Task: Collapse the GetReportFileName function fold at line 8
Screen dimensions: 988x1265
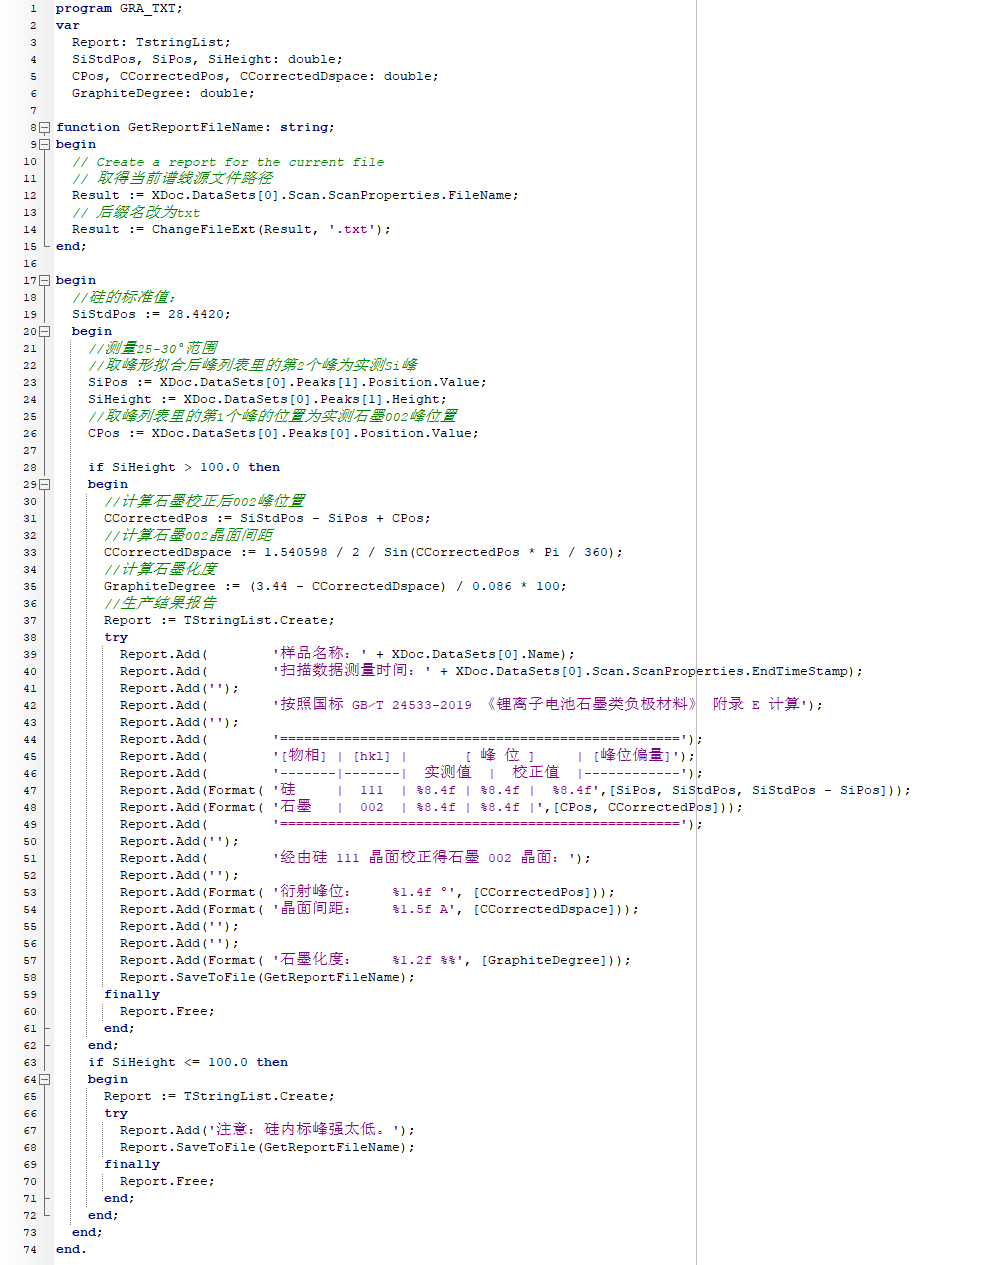Action: 45,127
